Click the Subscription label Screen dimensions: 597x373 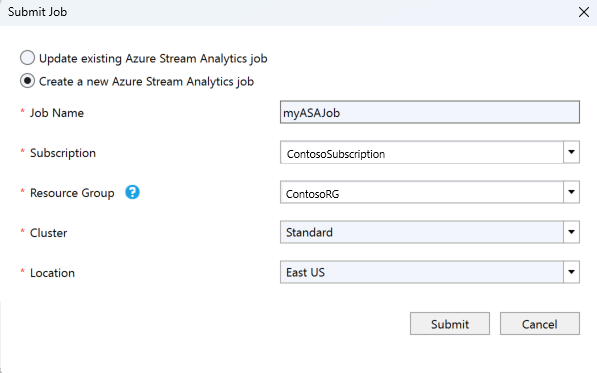[63, 153]
